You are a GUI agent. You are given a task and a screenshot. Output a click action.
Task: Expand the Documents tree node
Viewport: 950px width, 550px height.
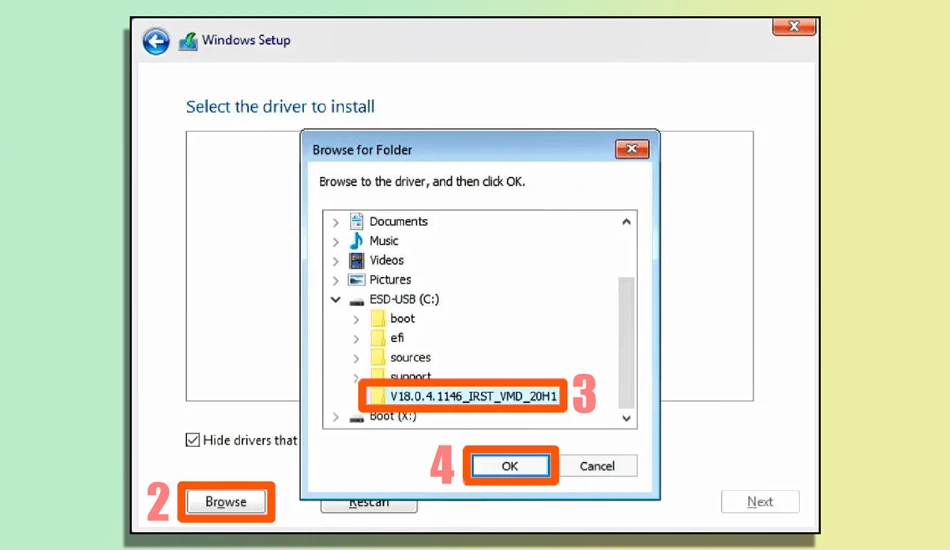pyautogui.click(x=336, y=222)
